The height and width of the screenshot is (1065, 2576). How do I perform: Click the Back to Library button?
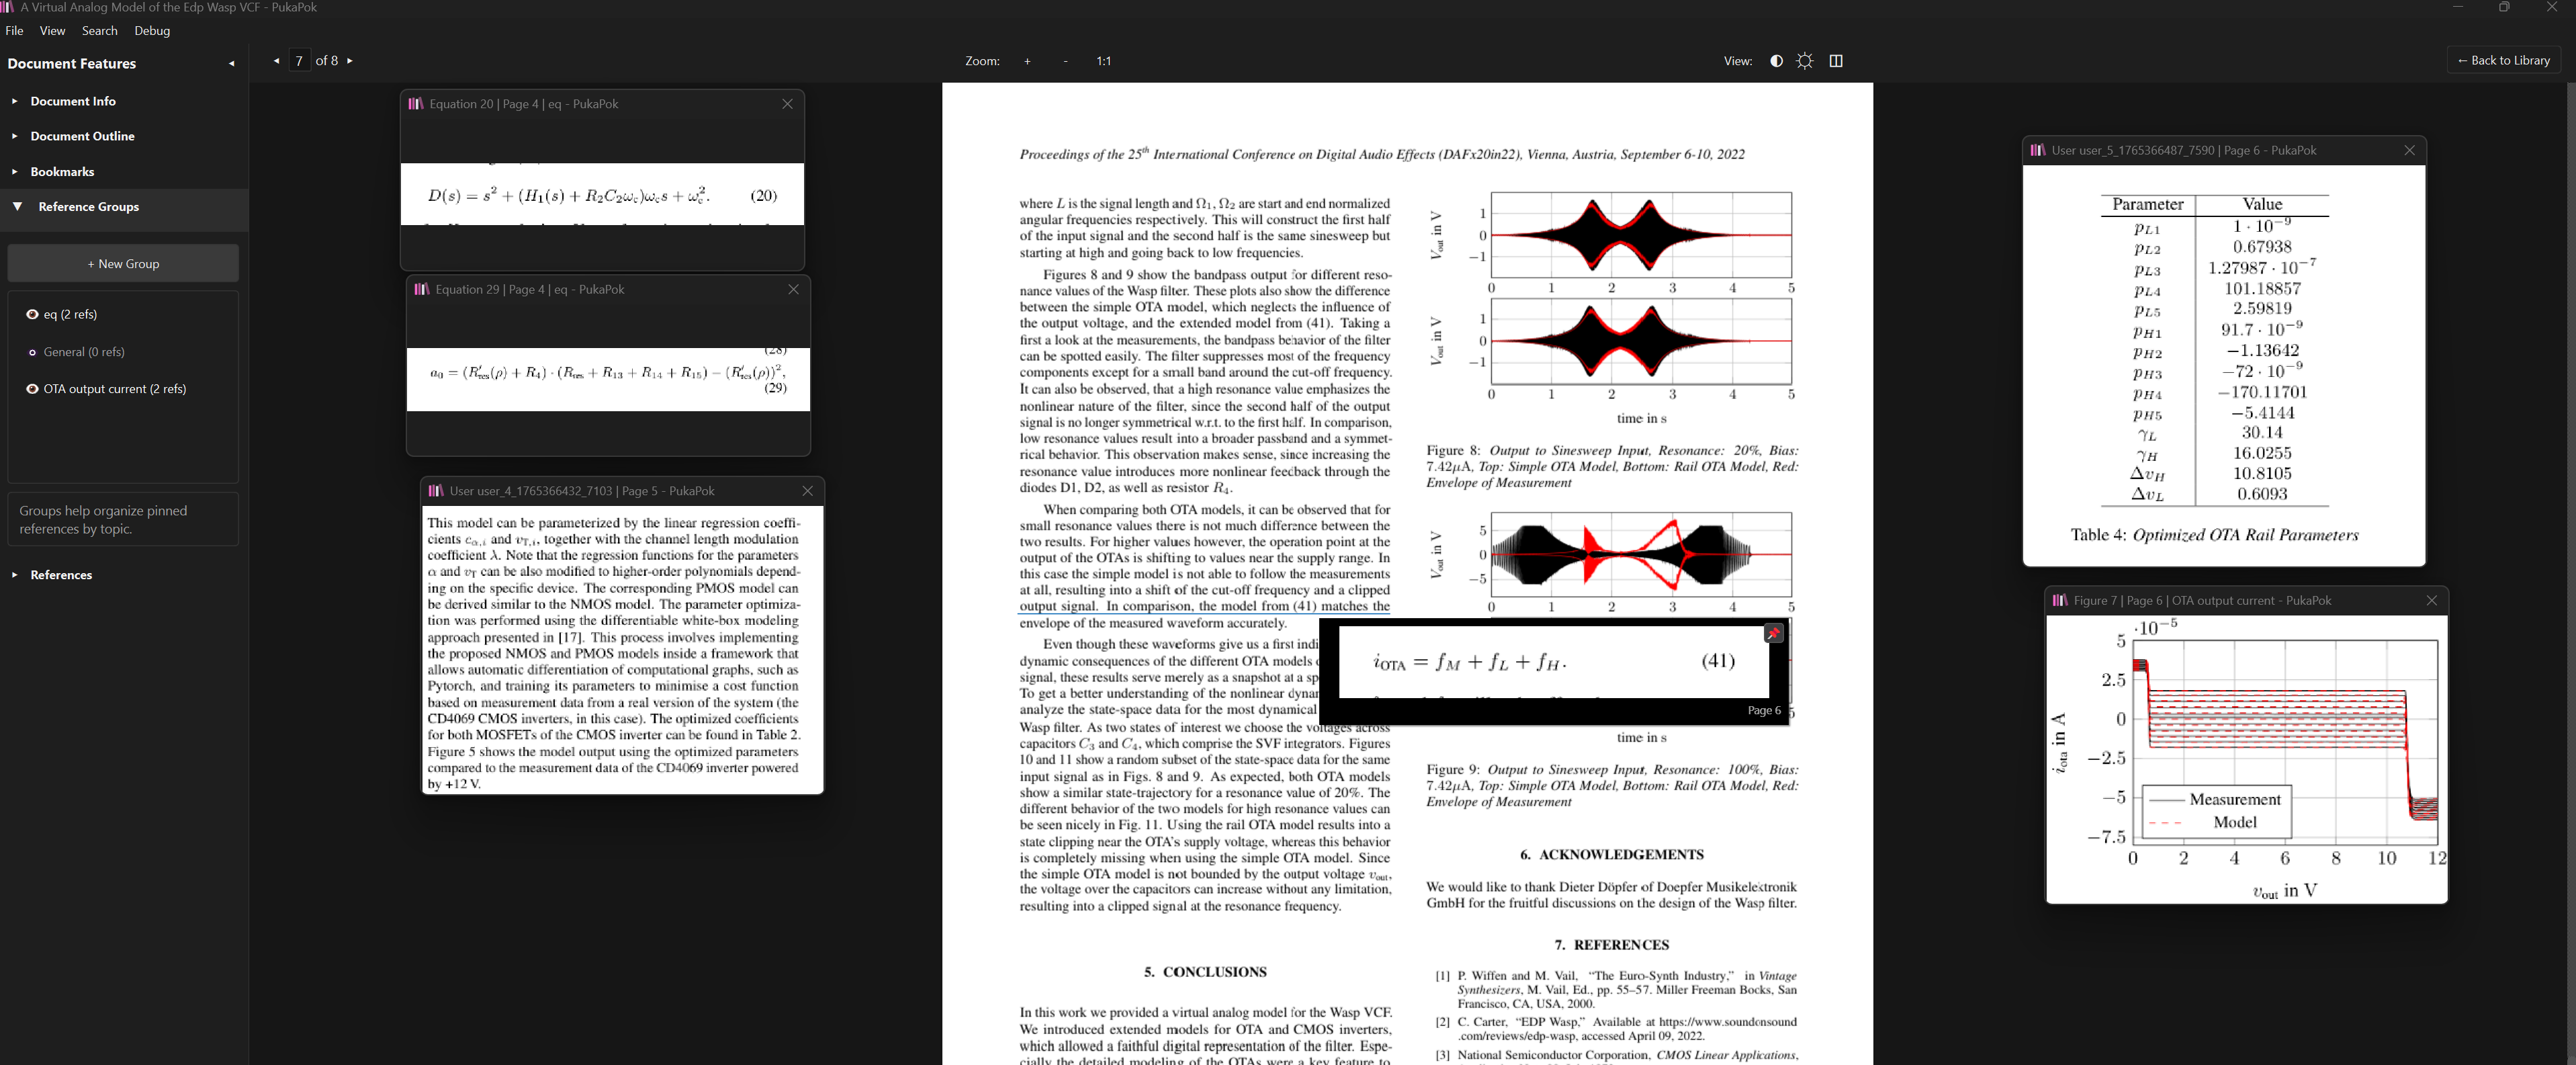pyautogui.click(x=2503, y=61)
